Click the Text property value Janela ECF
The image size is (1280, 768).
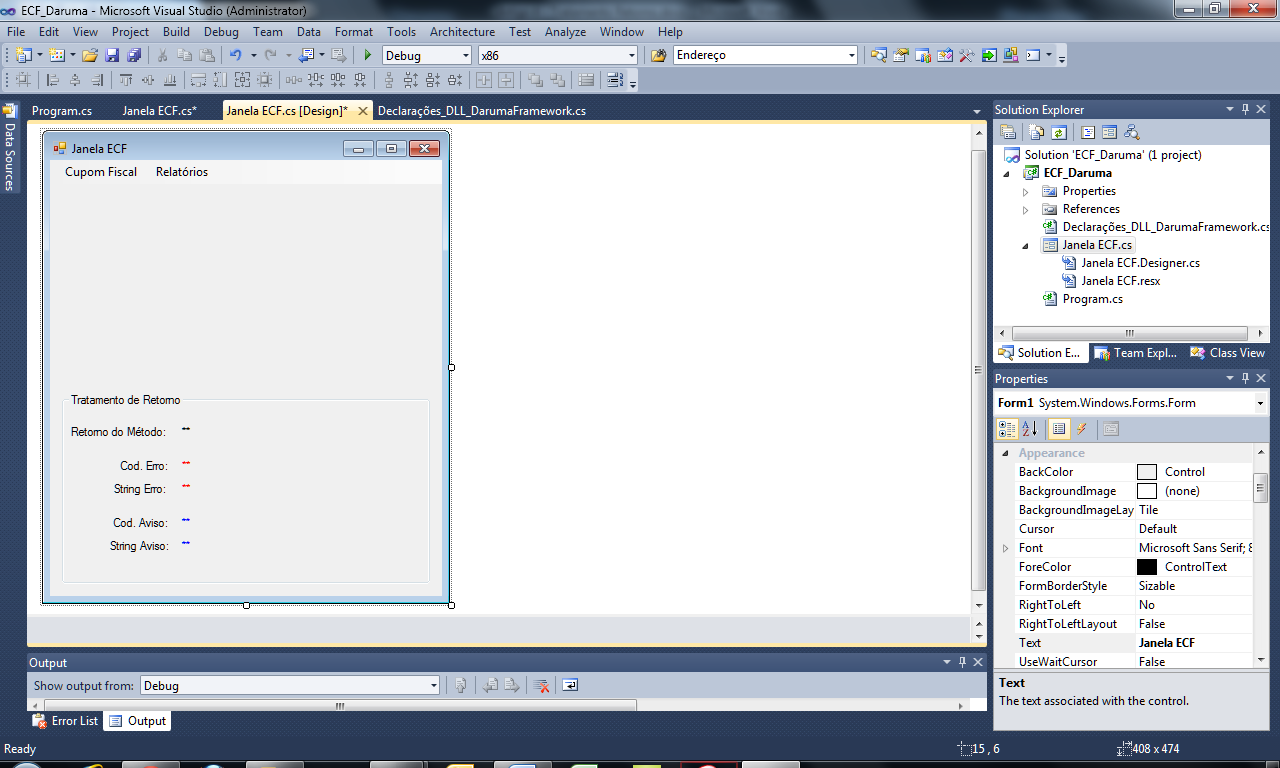pos(1194,643)
